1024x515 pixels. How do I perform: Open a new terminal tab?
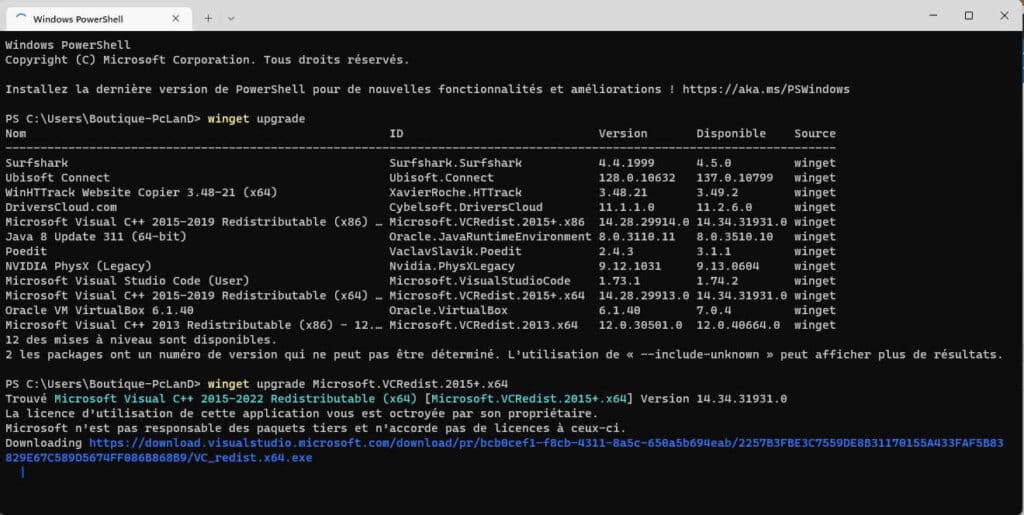[x=208, y=18]
